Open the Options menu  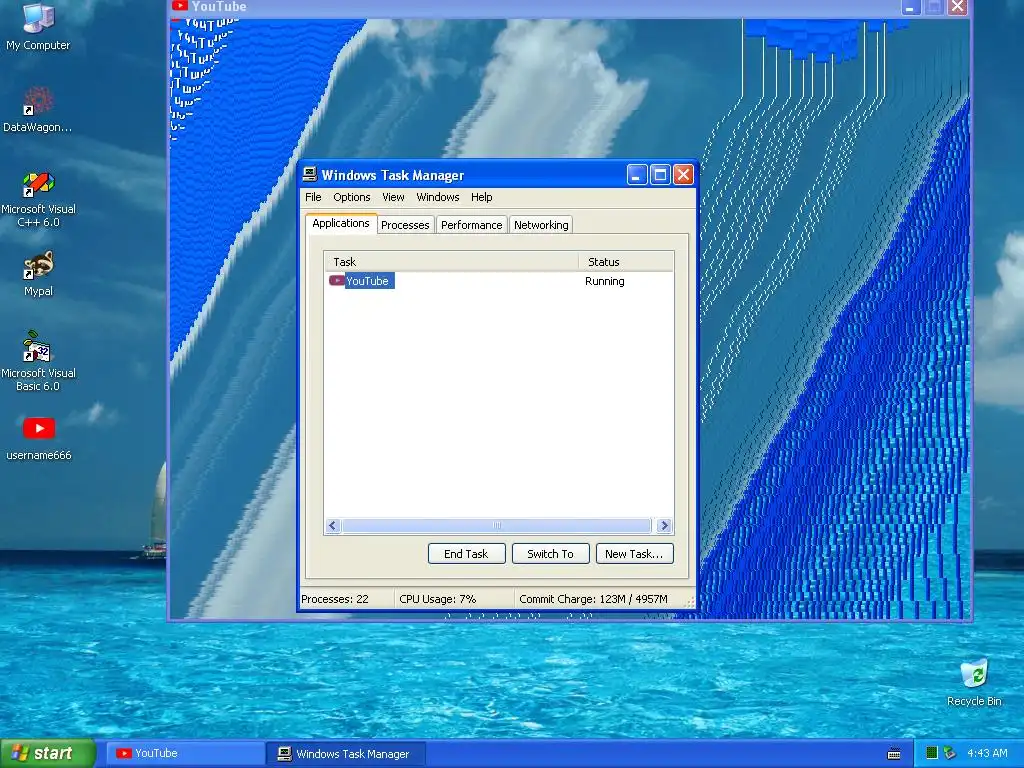point(351,197)
